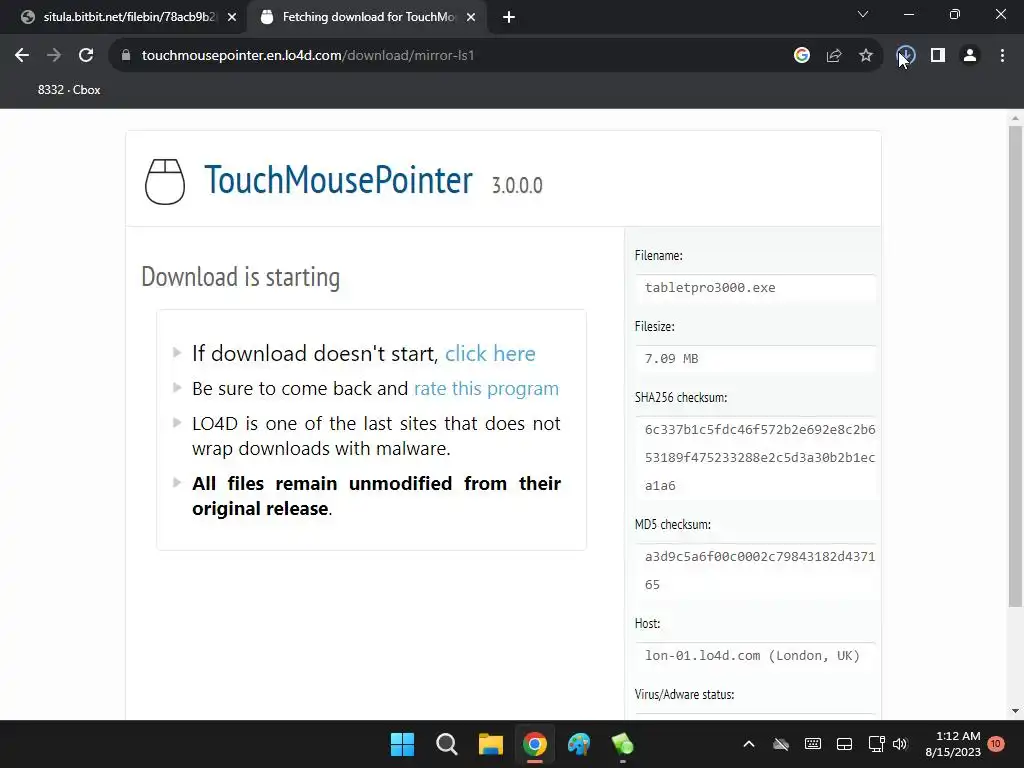Screen dimensions: 1024x768
Task: Click the Google icon in address bar
Action: click(802, 56)
